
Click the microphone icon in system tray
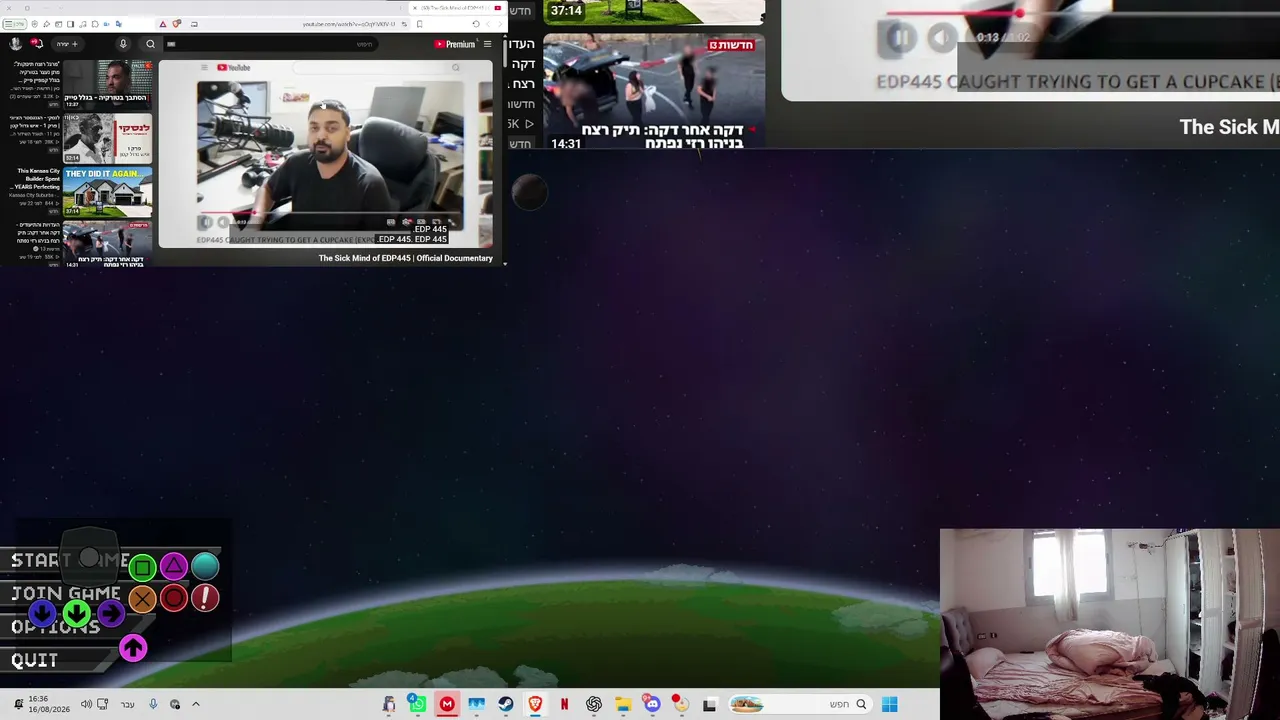coord(153,704)
